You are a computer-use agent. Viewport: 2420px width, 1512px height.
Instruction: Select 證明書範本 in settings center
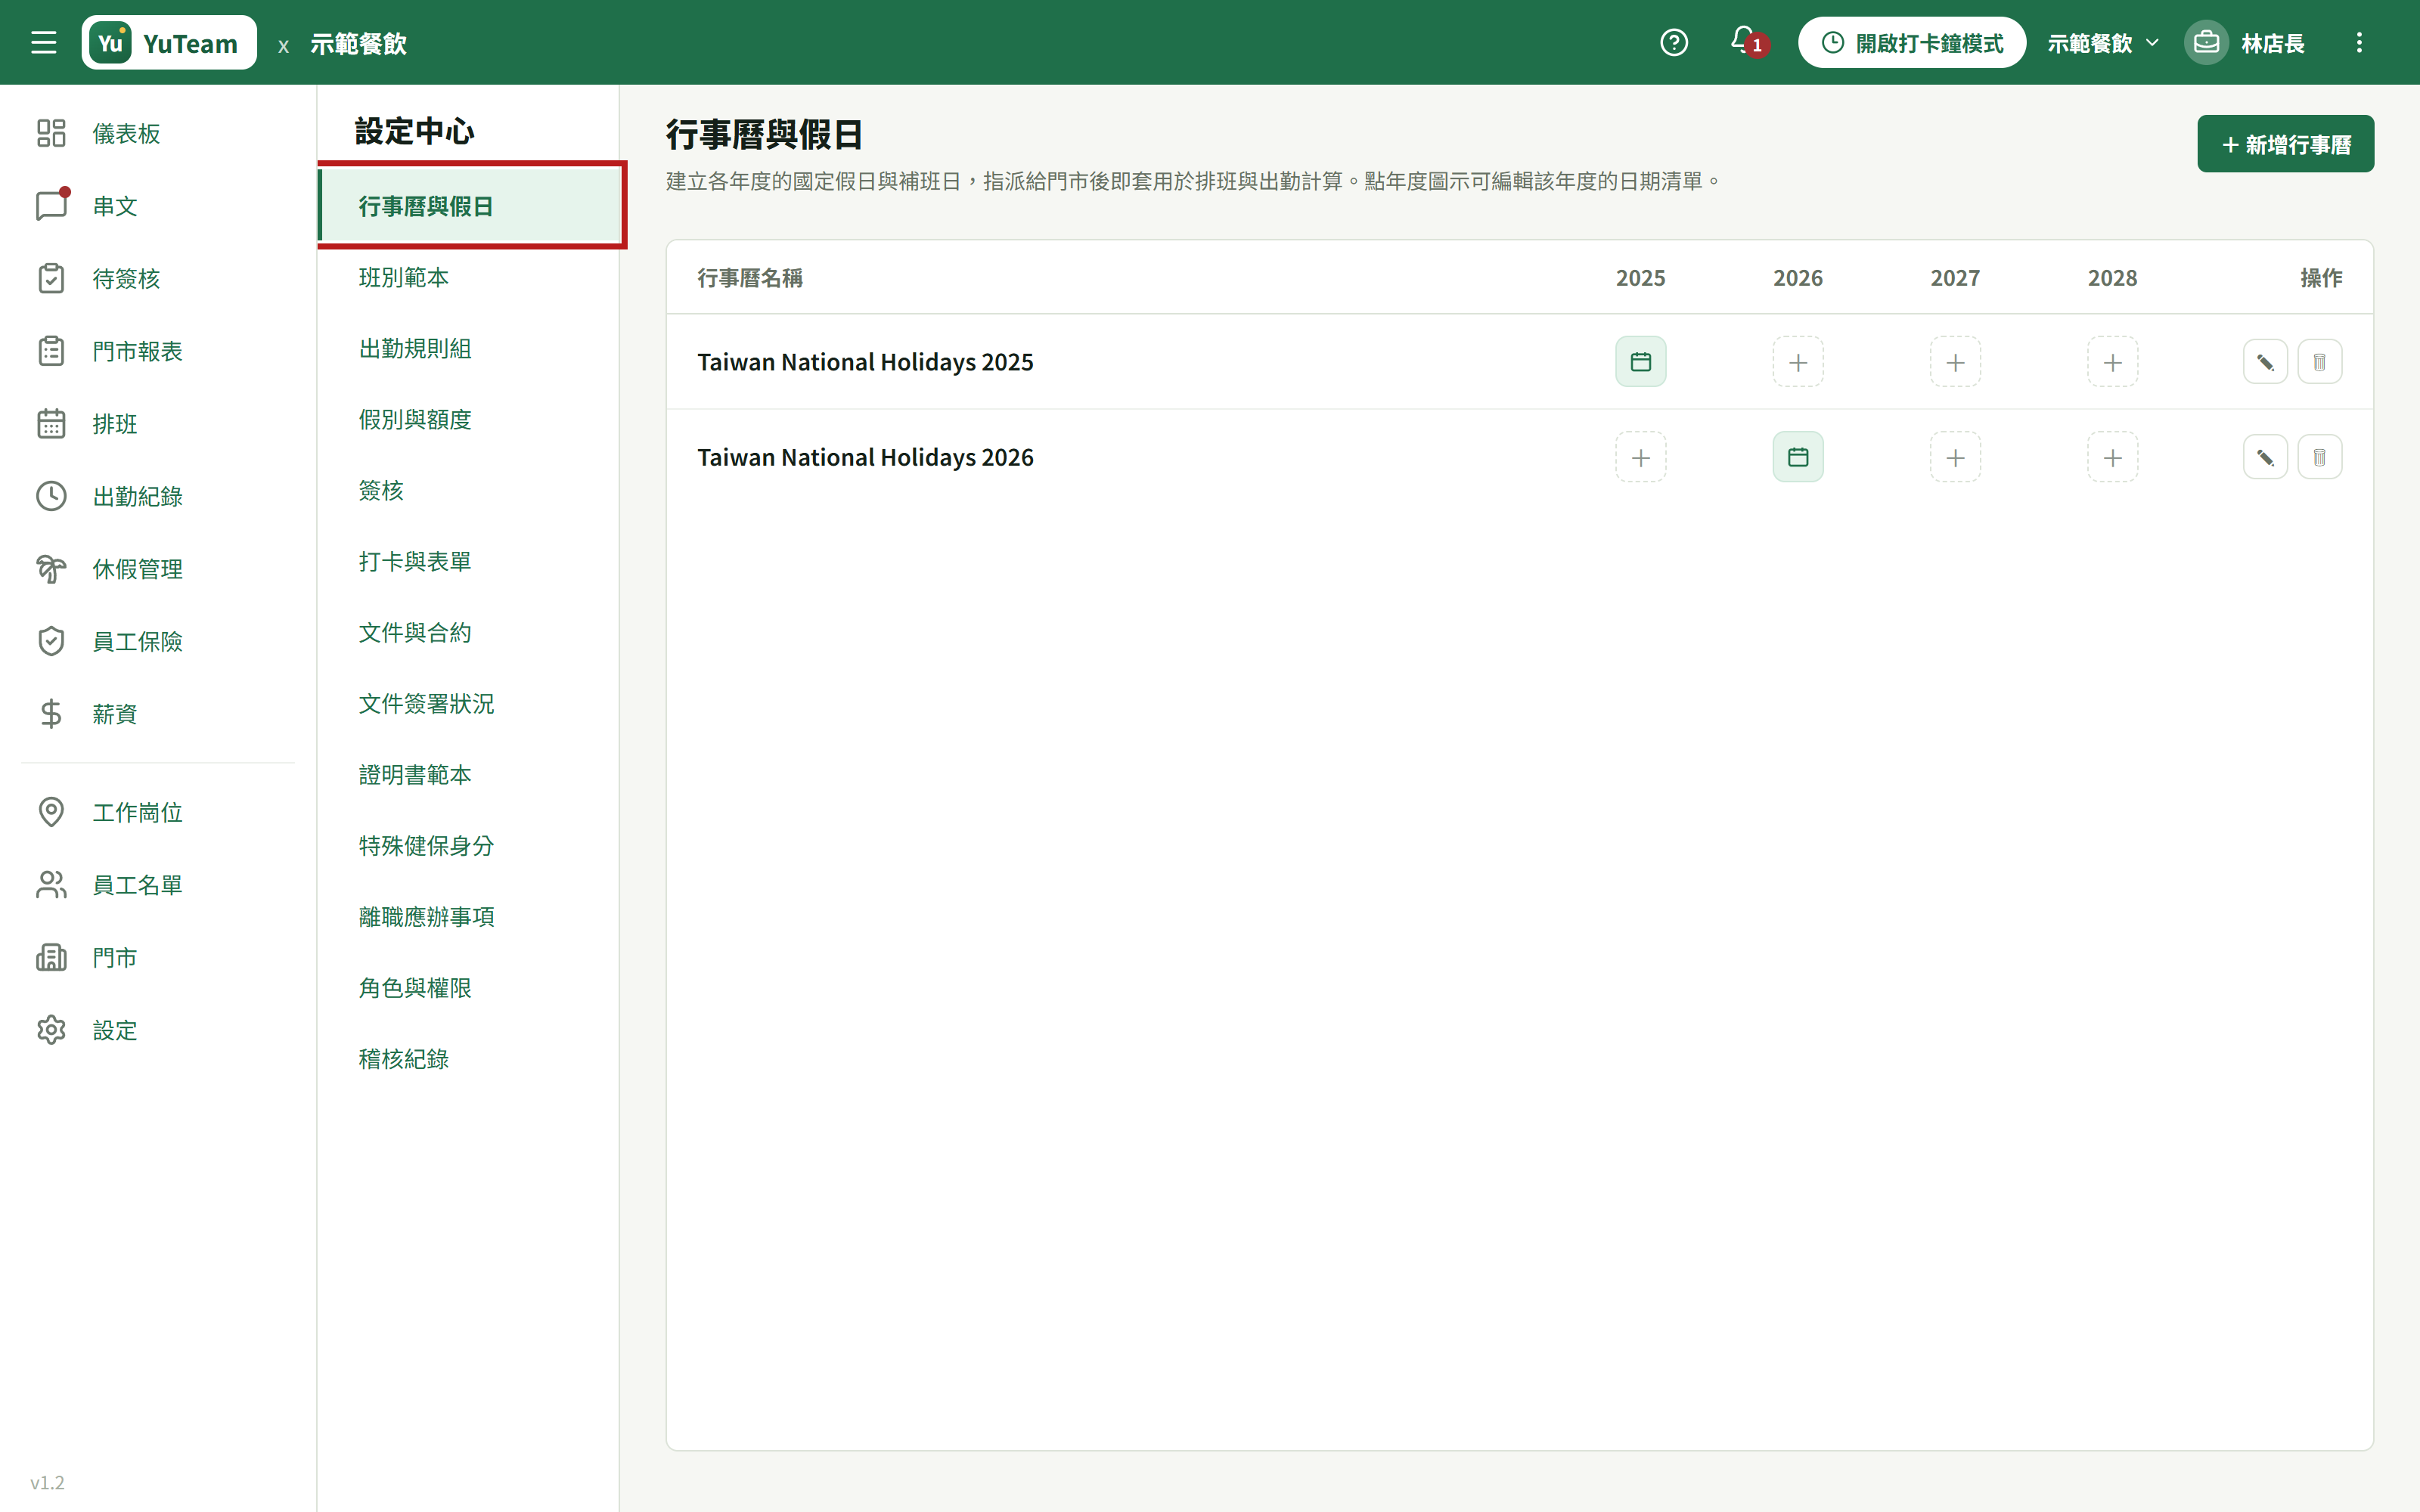tap(468, 774)
